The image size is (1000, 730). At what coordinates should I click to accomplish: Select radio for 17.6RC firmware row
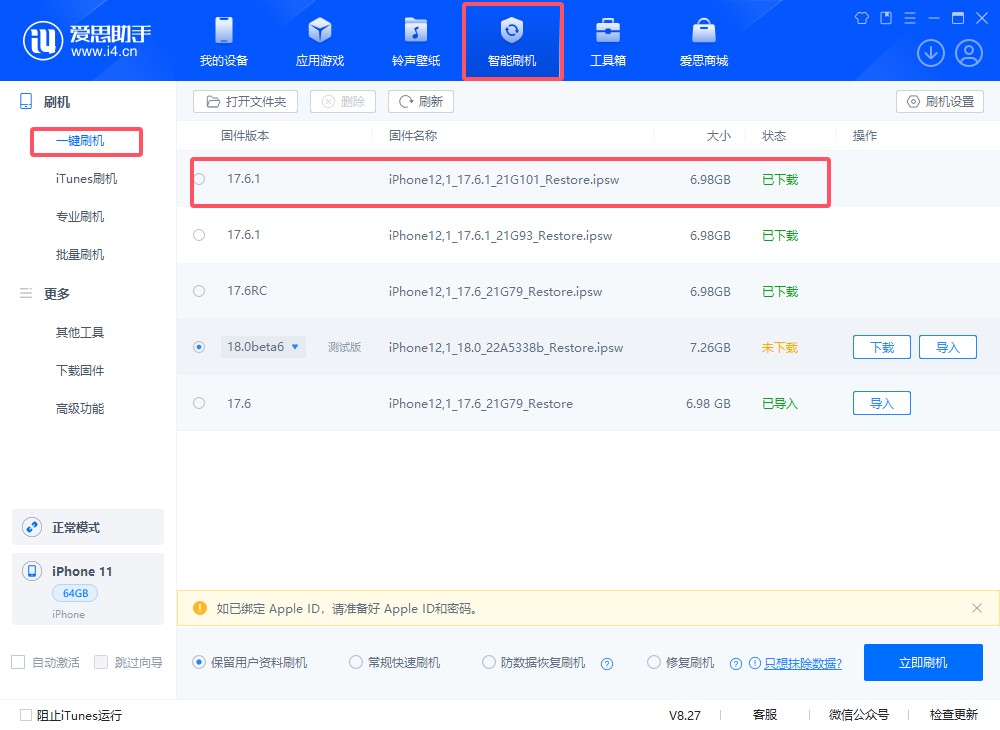click(x=199, y=291)
